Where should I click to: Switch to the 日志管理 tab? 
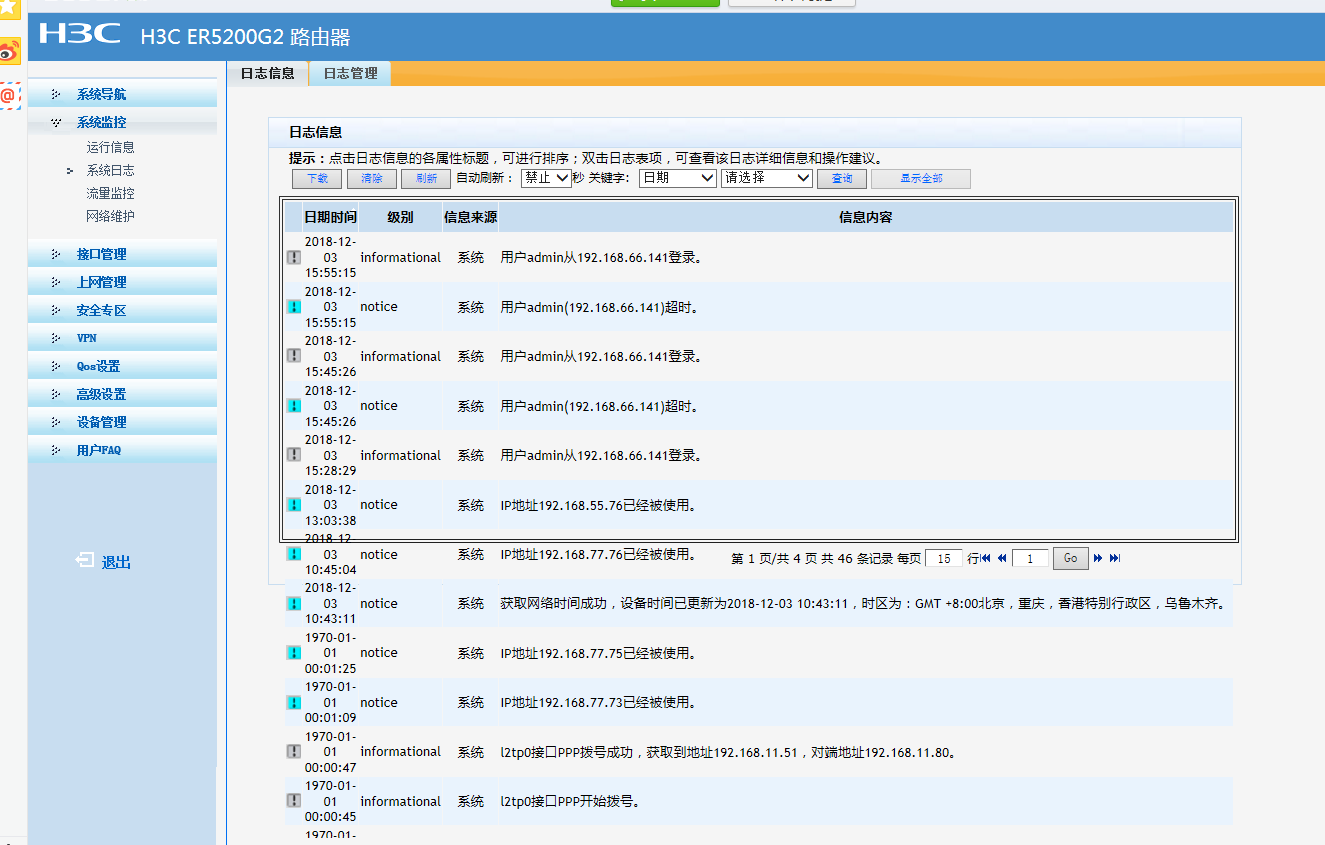(350, 73)
